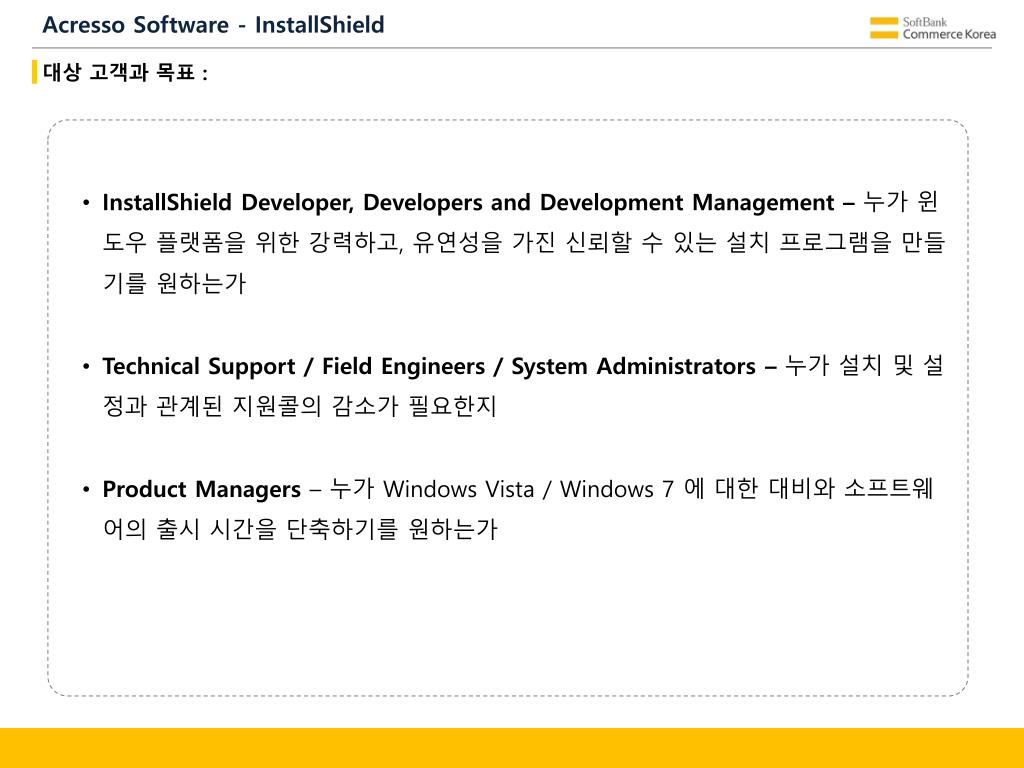Click the bold text Technical Support / Field Engineers / System Administrators
The height and width of the screenshot is (768, 1024).
click(429, 366)
